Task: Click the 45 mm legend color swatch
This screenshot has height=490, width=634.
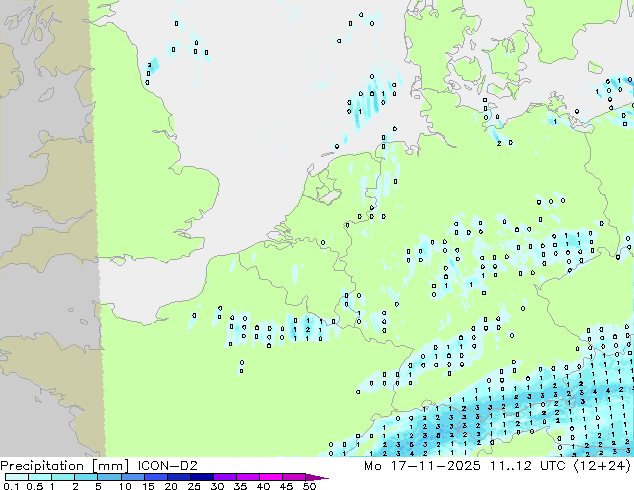Action: pos(294,477)
